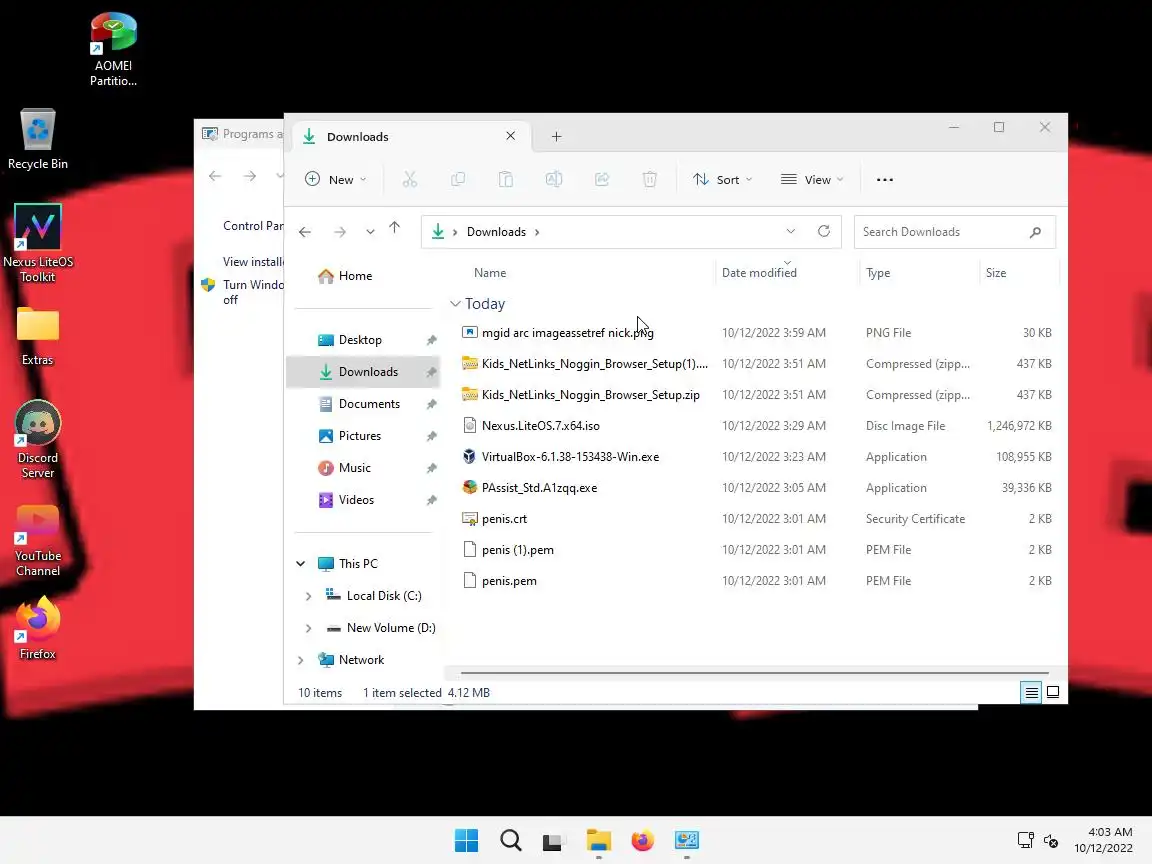Collapse the Today group

point(456,303)
